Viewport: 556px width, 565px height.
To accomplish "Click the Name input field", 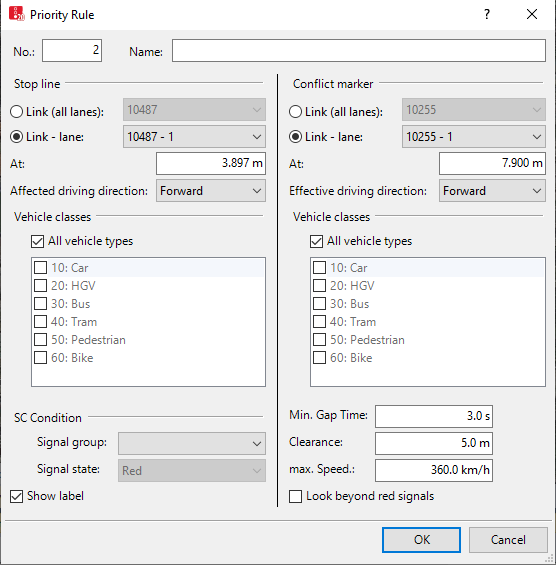I will (359, 50).
